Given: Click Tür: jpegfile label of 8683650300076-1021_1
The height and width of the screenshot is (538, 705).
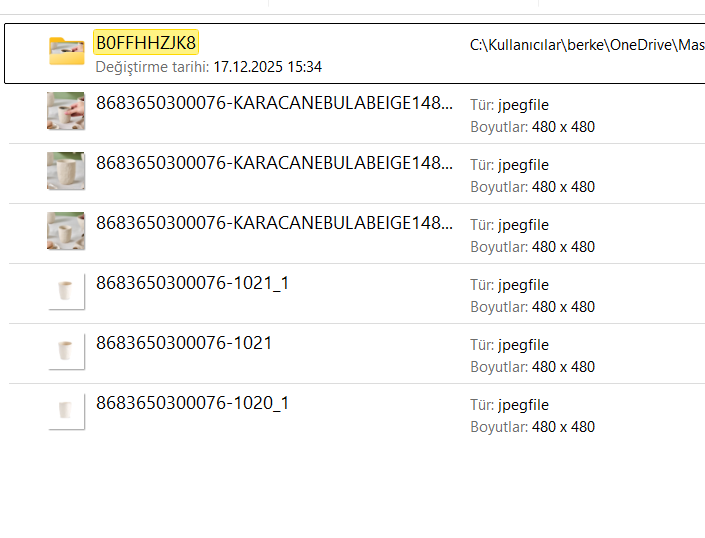Looking at the screenshot, I should pyautogui.click(x=509, y=285).
